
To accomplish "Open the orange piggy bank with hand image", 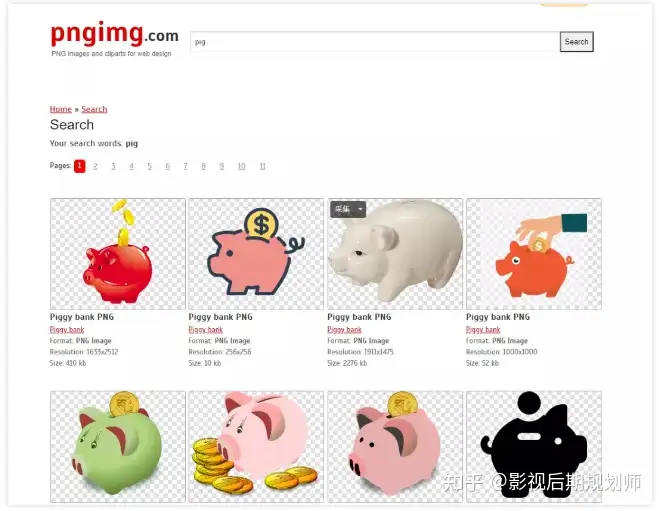I will pyautogui.click(x=534, y=254).
